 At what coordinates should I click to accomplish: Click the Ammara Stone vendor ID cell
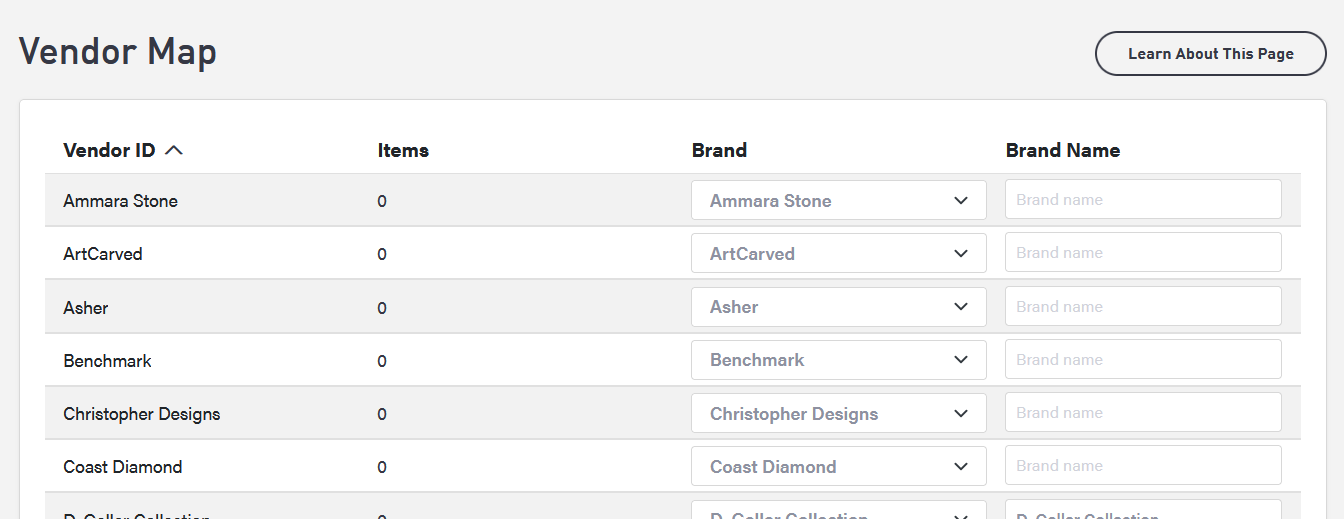pyautogui.click(x=120, y=201)
